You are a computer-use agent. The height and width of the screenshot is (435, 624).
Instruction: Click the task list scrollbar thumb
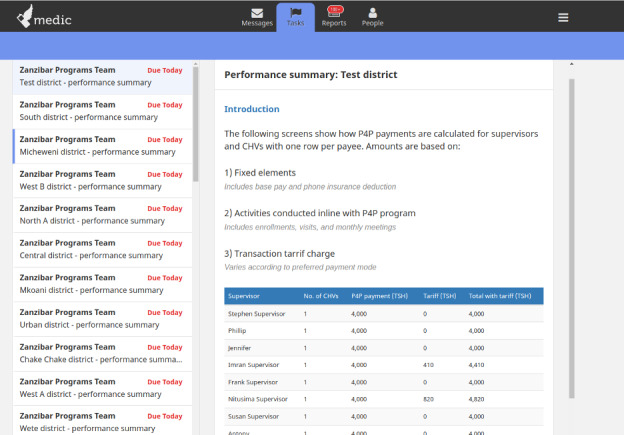tap(195, 124)
